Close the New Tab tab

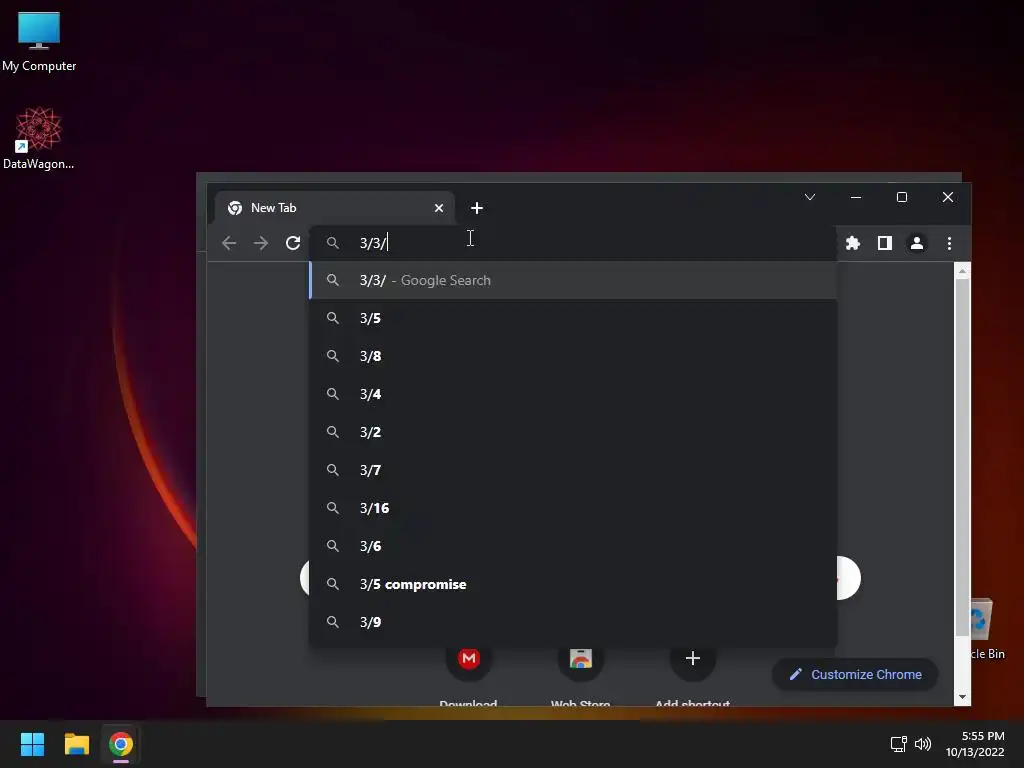pyautogui.click(x=439, y=208)
